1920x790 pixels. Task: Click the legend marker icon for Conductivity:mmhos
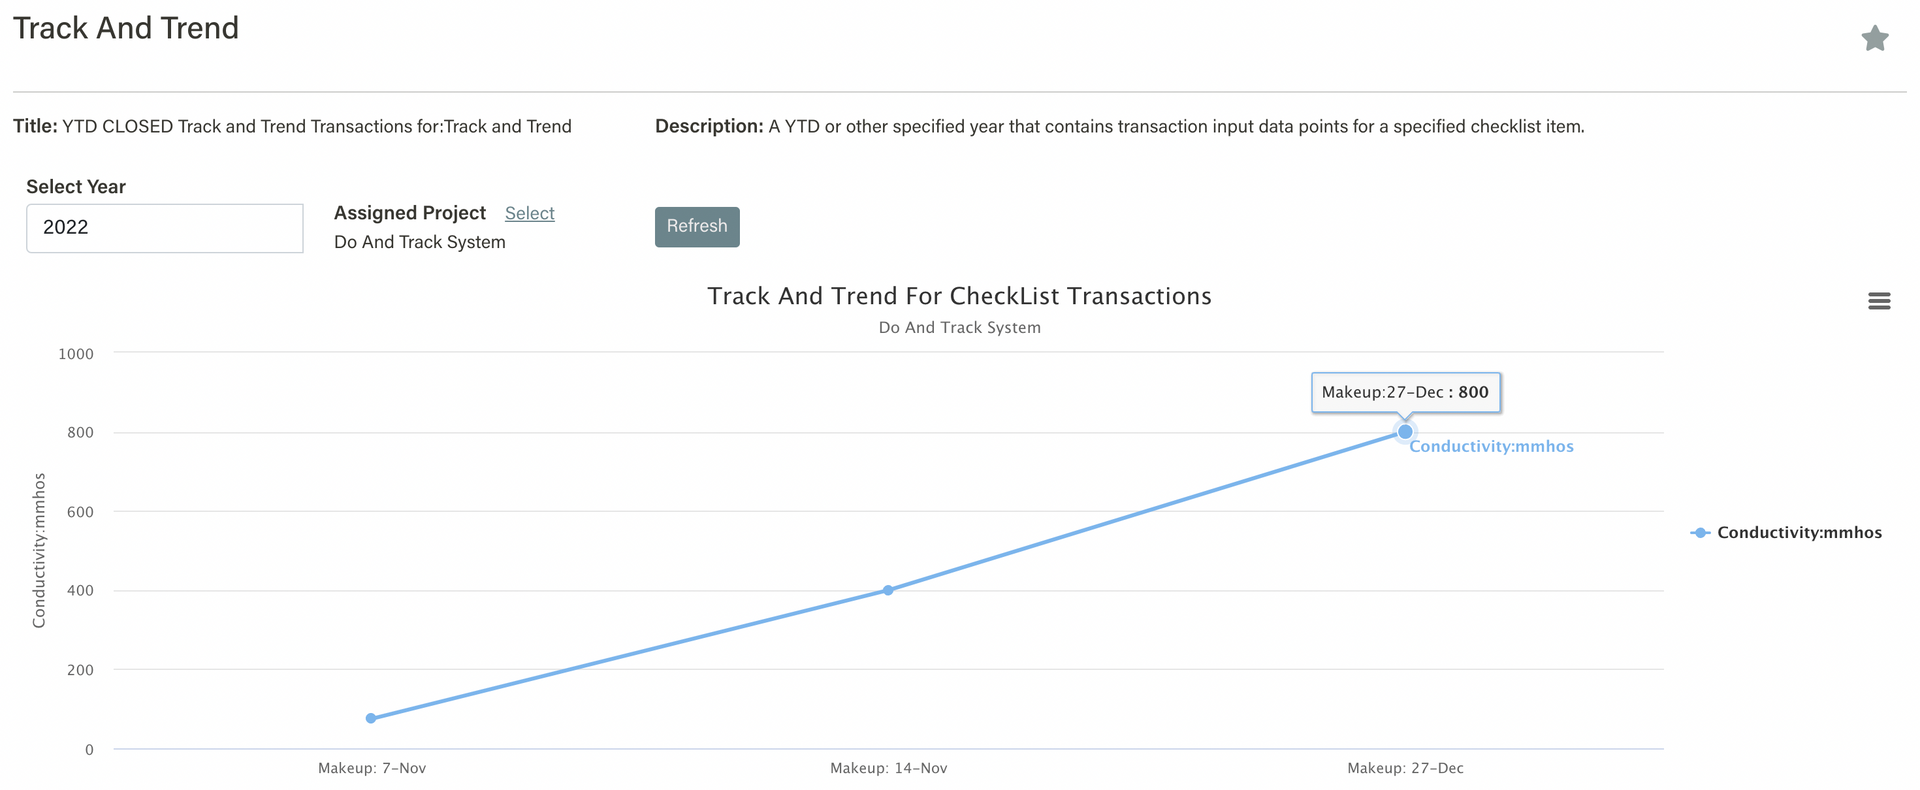[x=1698, y=532]
